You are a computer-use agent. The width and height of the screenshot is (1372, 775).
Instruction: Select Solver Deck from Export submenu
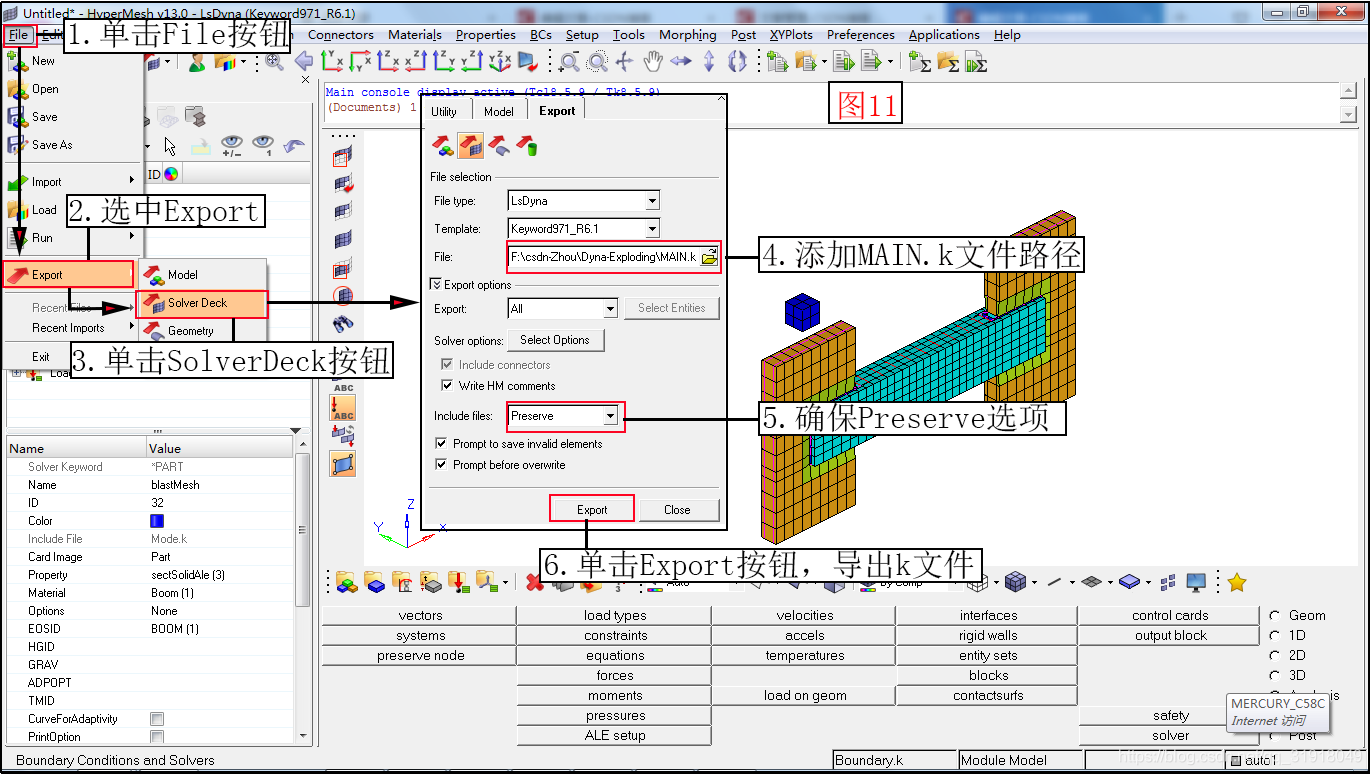pyautogui.click(x=203, y=303)
